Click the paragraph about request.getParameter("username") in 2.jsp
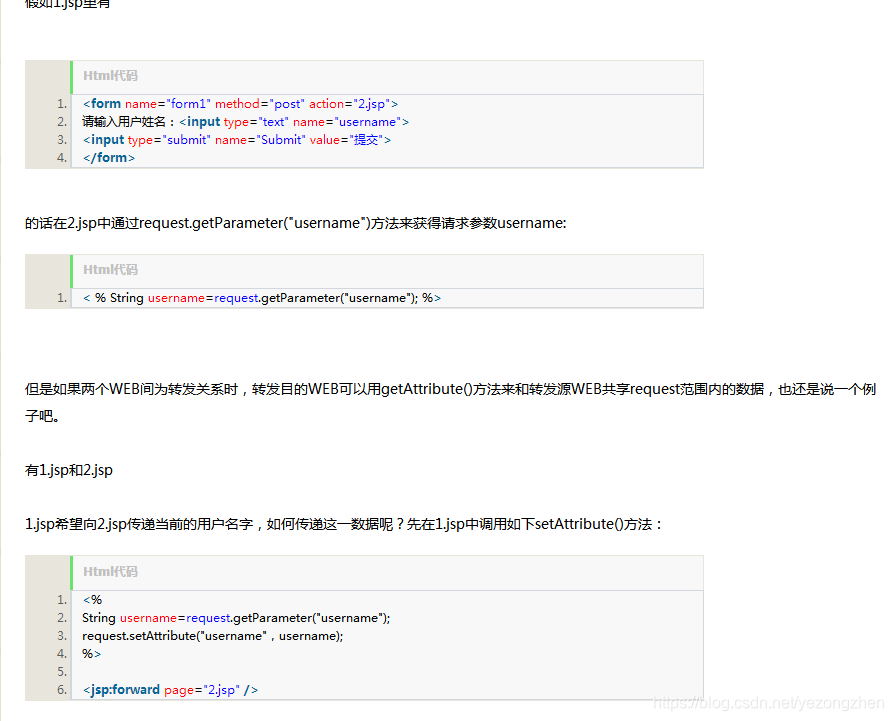Viewport: 893px width, 721px height. point(296,223)
